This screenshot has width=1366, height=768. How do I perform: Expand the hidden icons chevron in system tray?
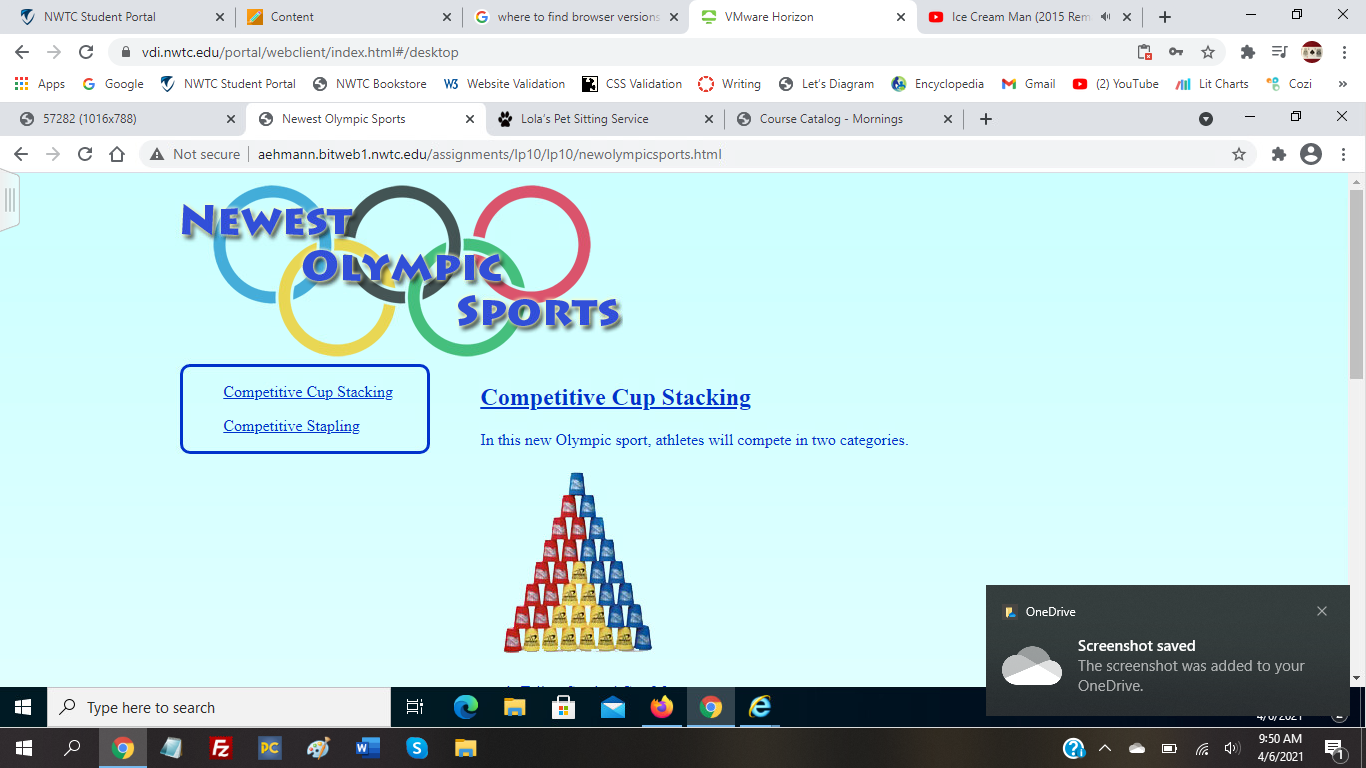pyautogui.click(x=1104, y=747)
